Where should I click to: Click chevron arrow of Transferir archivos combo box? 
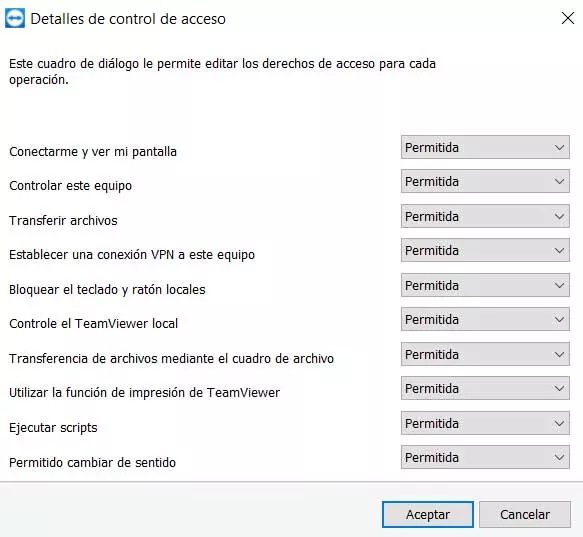coord(559,216)
